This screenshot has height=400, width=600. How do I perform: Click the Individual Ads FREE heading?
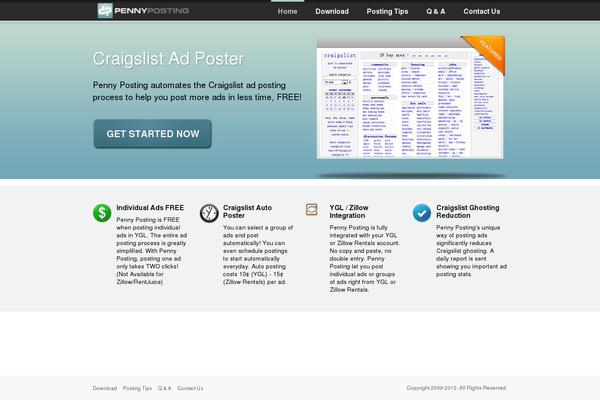pyautogui.click(x=150, y=207)
